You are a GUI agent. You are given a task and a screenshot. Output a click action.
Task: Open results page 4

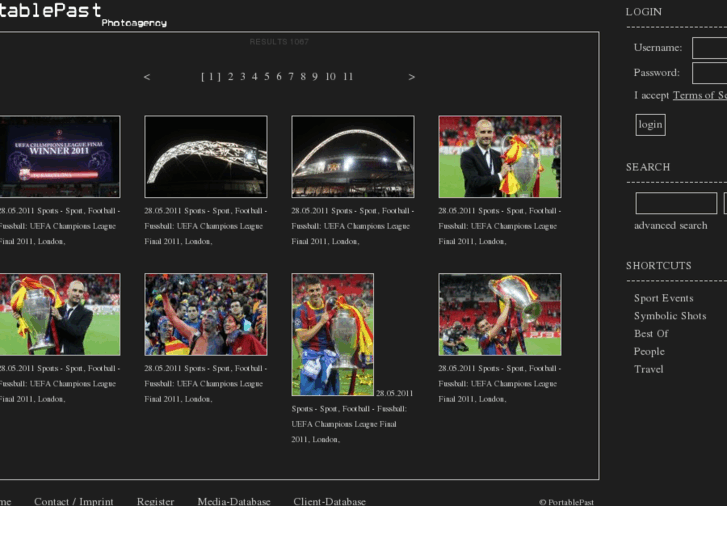click(x=255, y=77)
